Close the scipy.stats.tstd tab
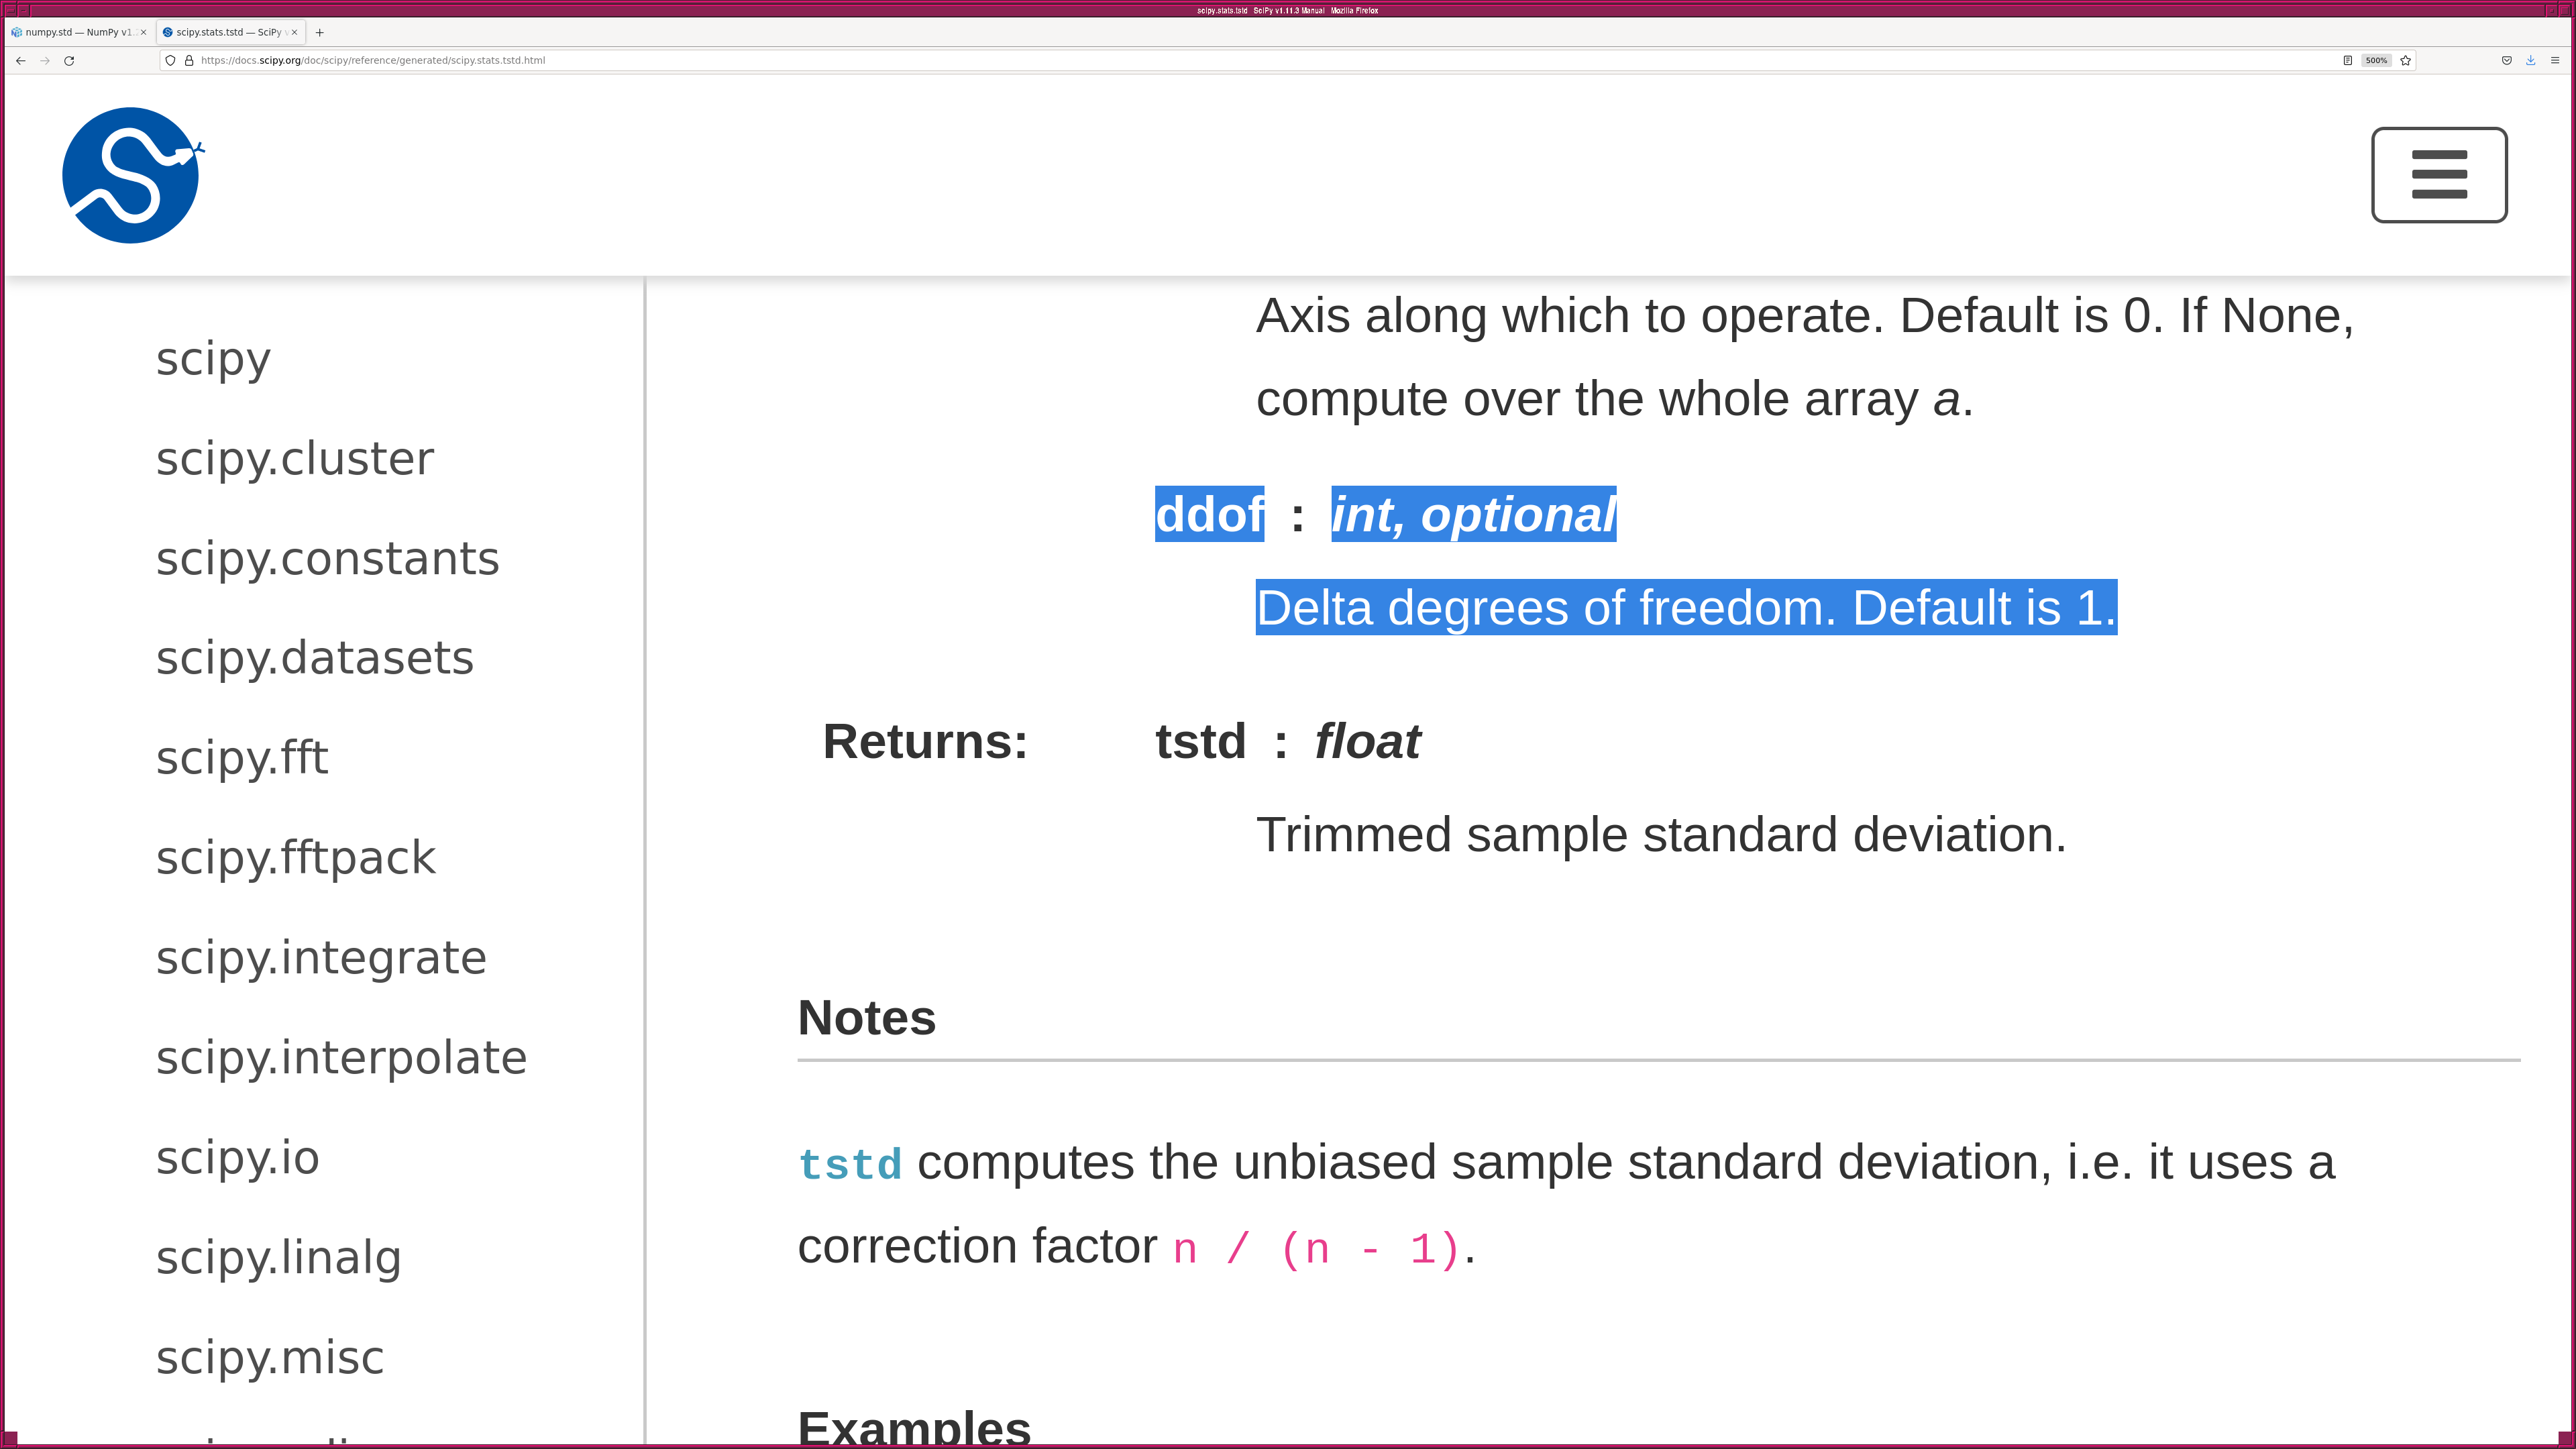This screenshot has height=1449, width=2576. (294, 32)
